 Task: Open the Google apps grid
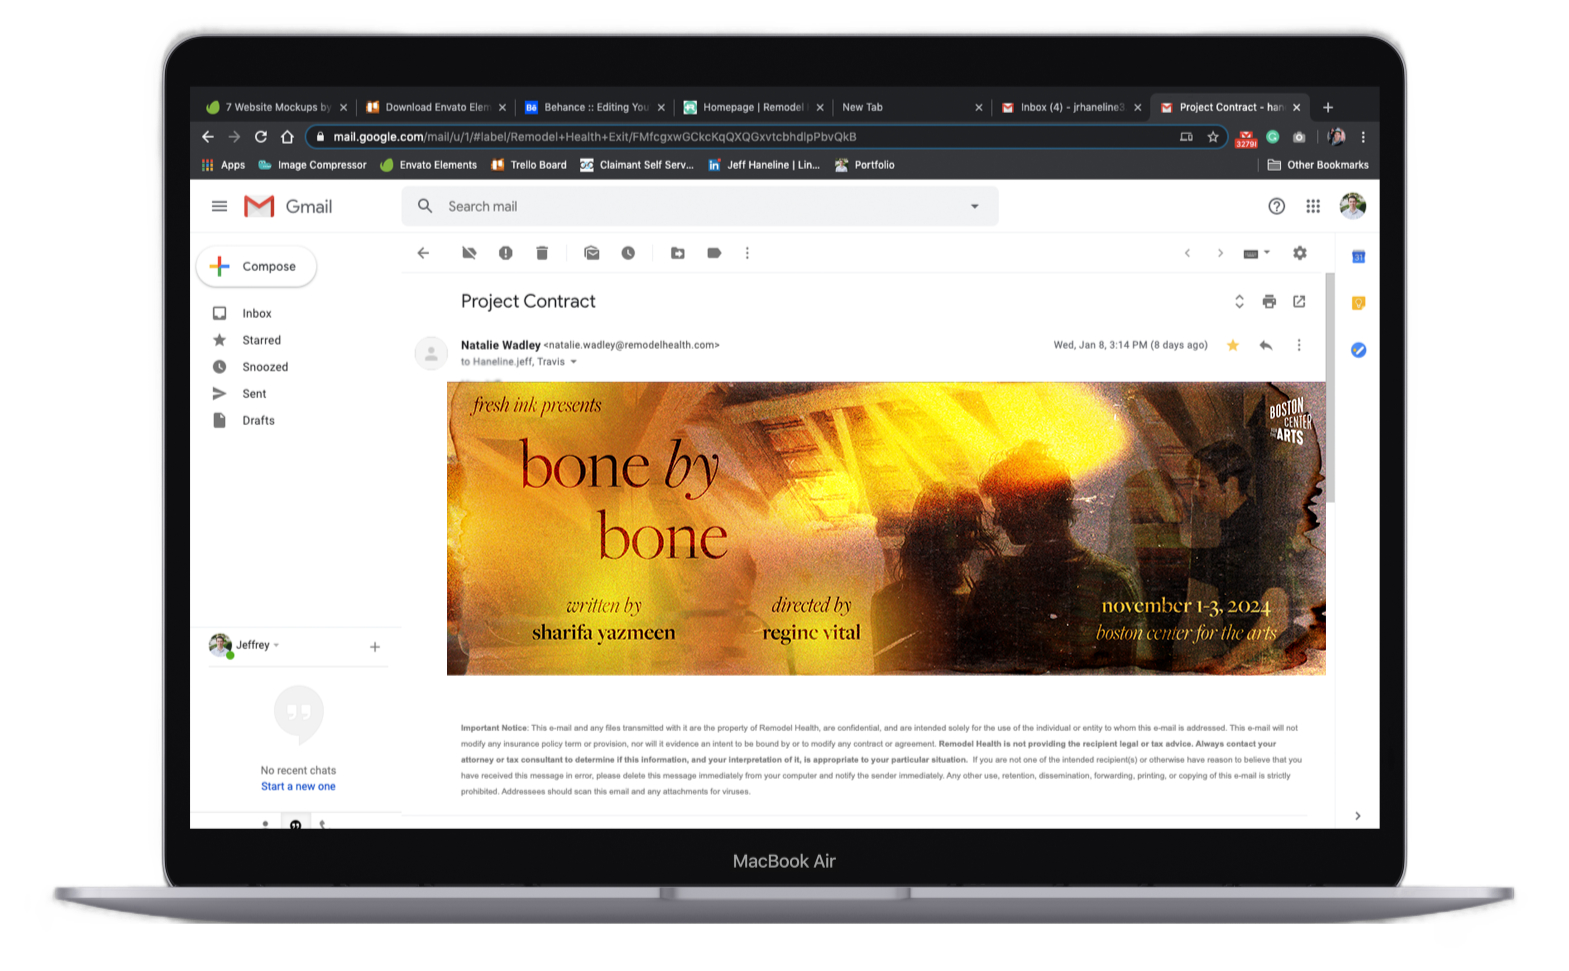[x=1313, y=206]
